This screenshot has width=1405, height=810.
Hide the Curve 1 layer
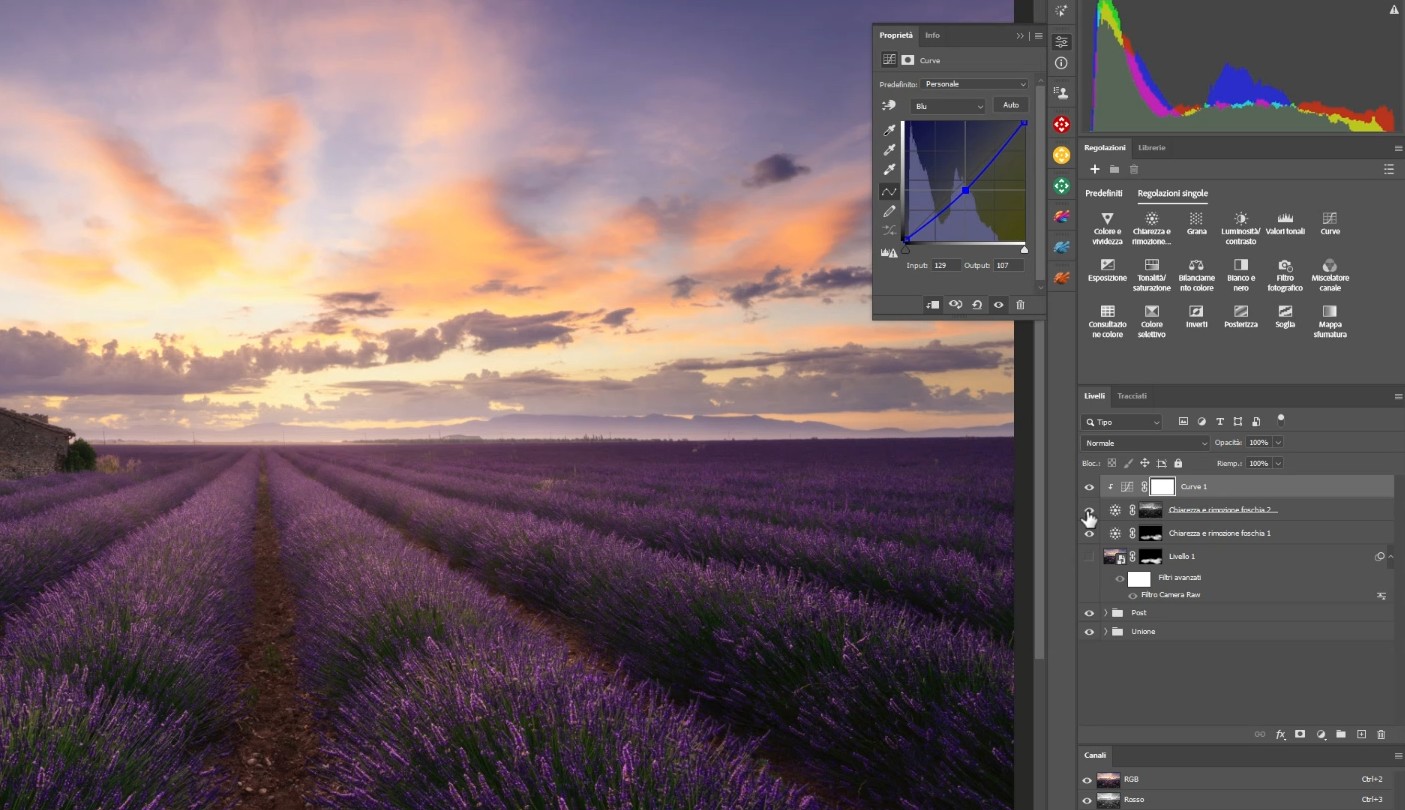1089,487
